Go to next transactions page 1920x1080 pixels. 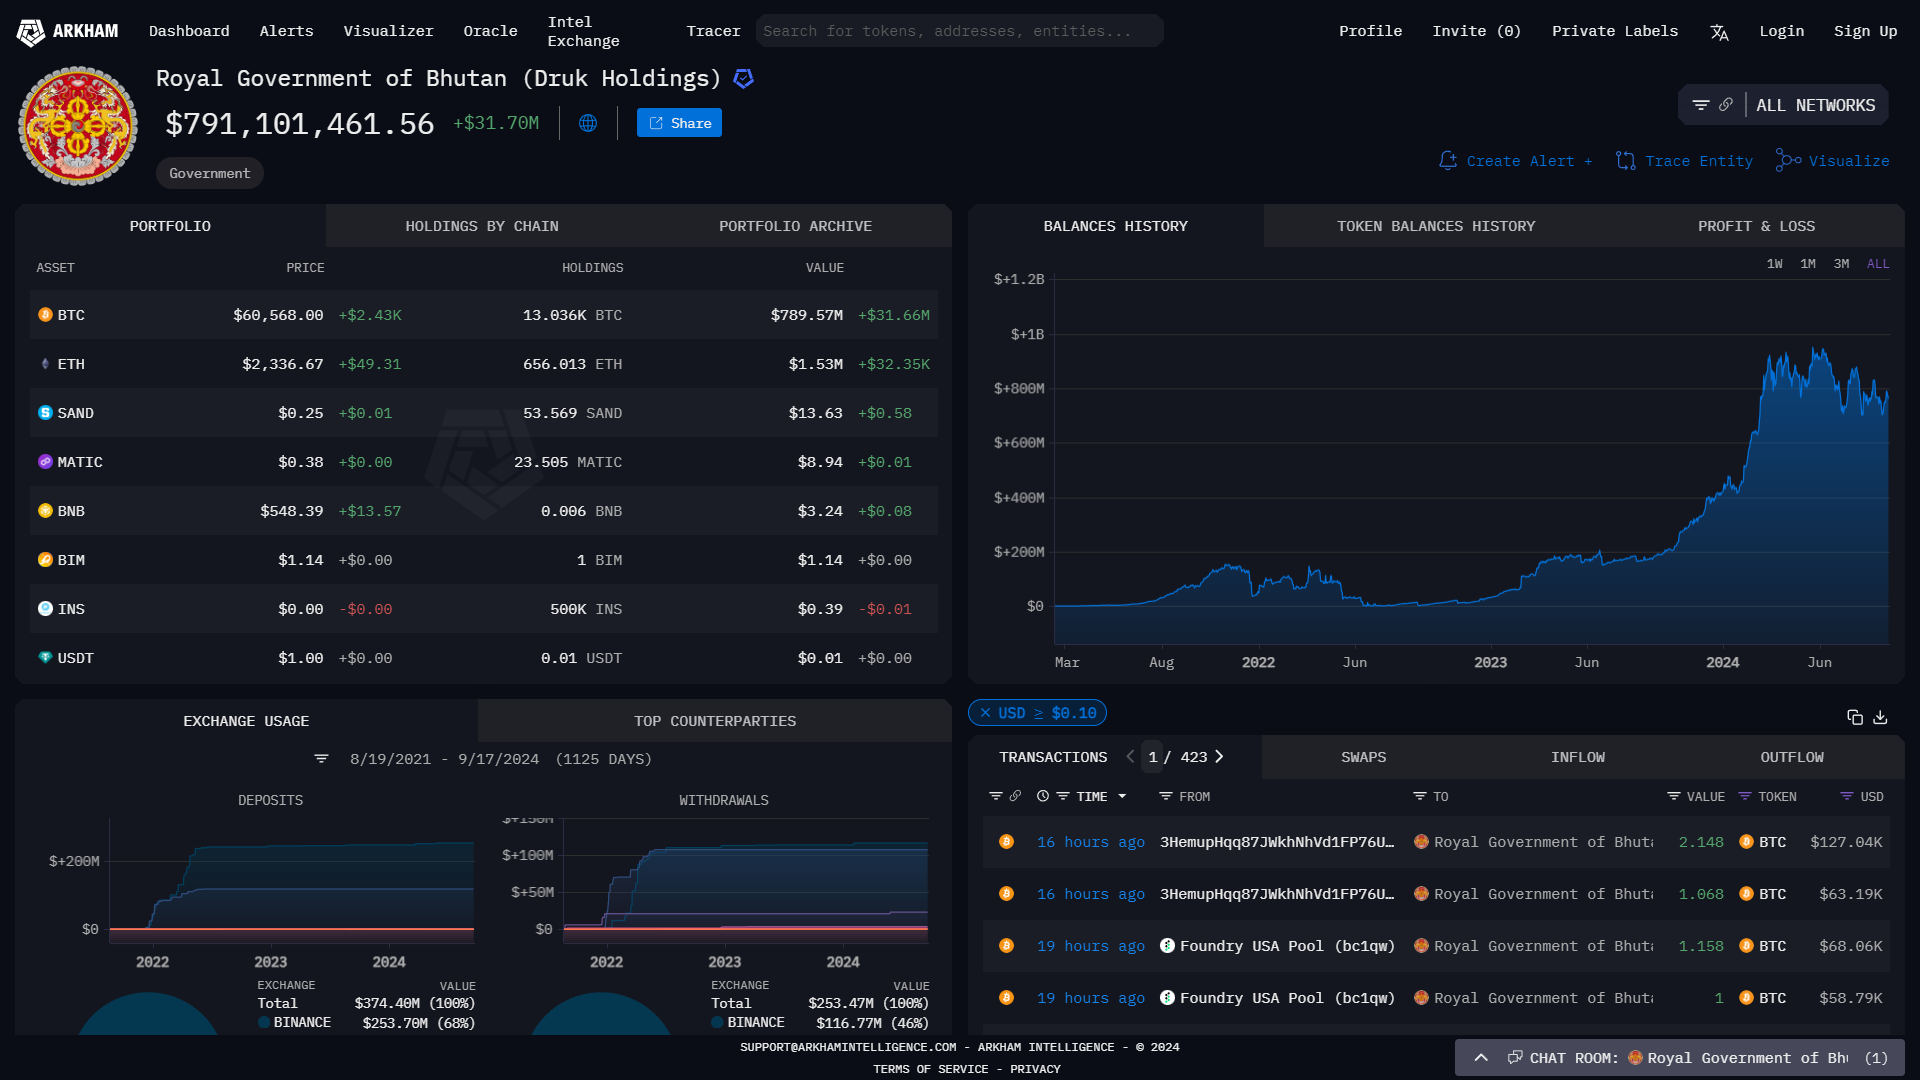(1219, 757)
